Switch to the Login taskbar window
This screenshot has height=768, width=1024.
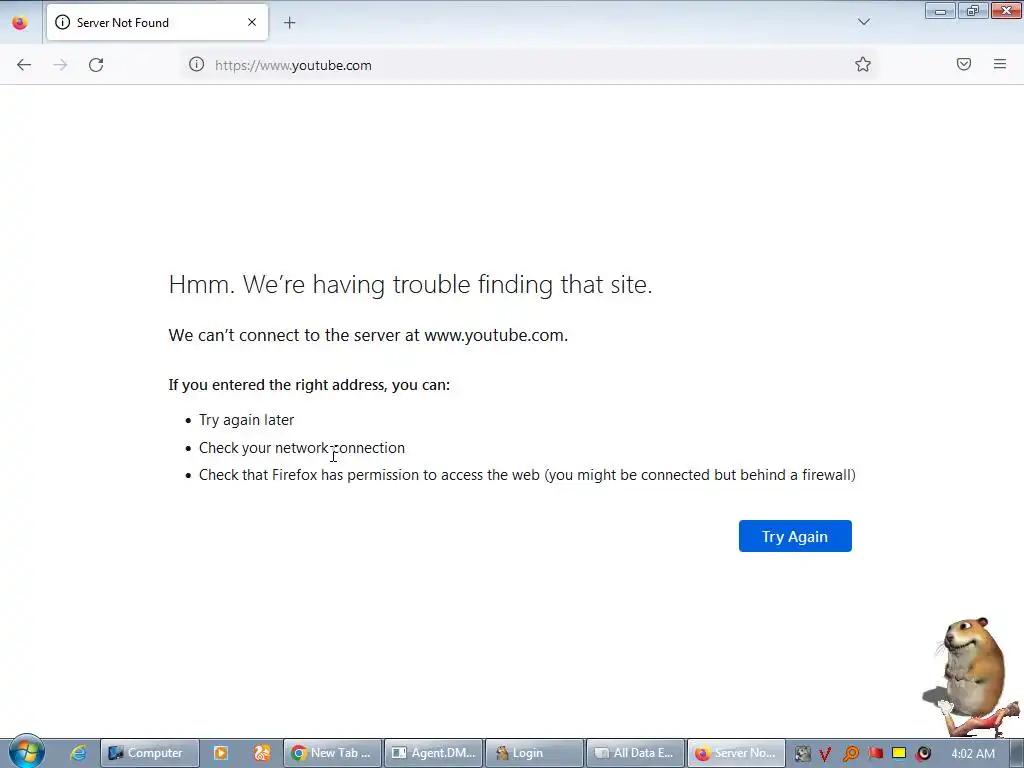pos(534,753)
